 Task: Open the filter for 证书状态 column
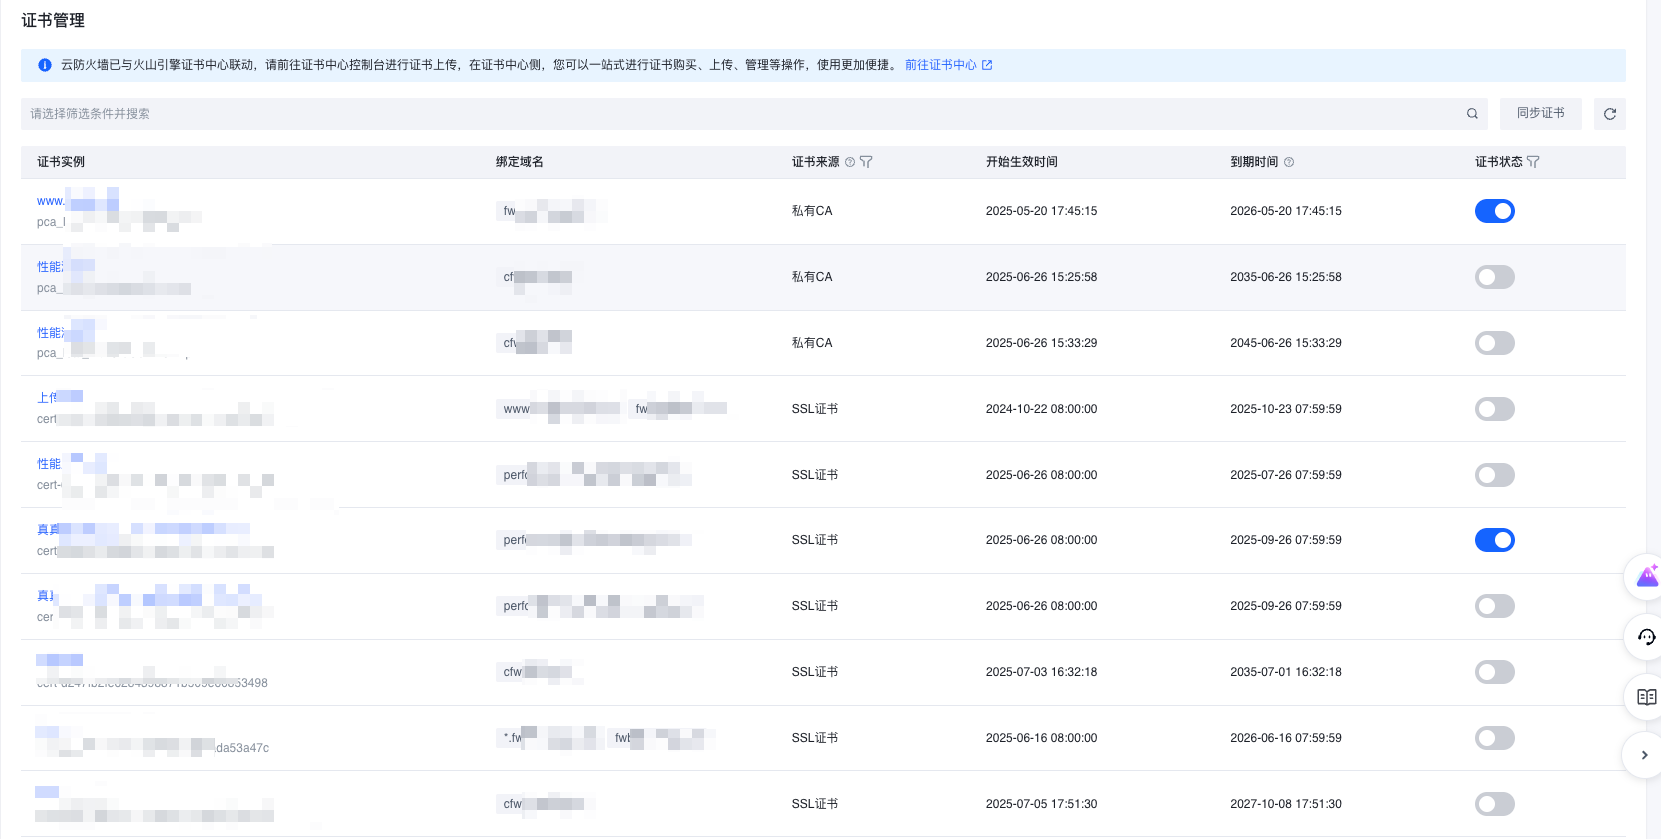click(x=1533, y=162)
